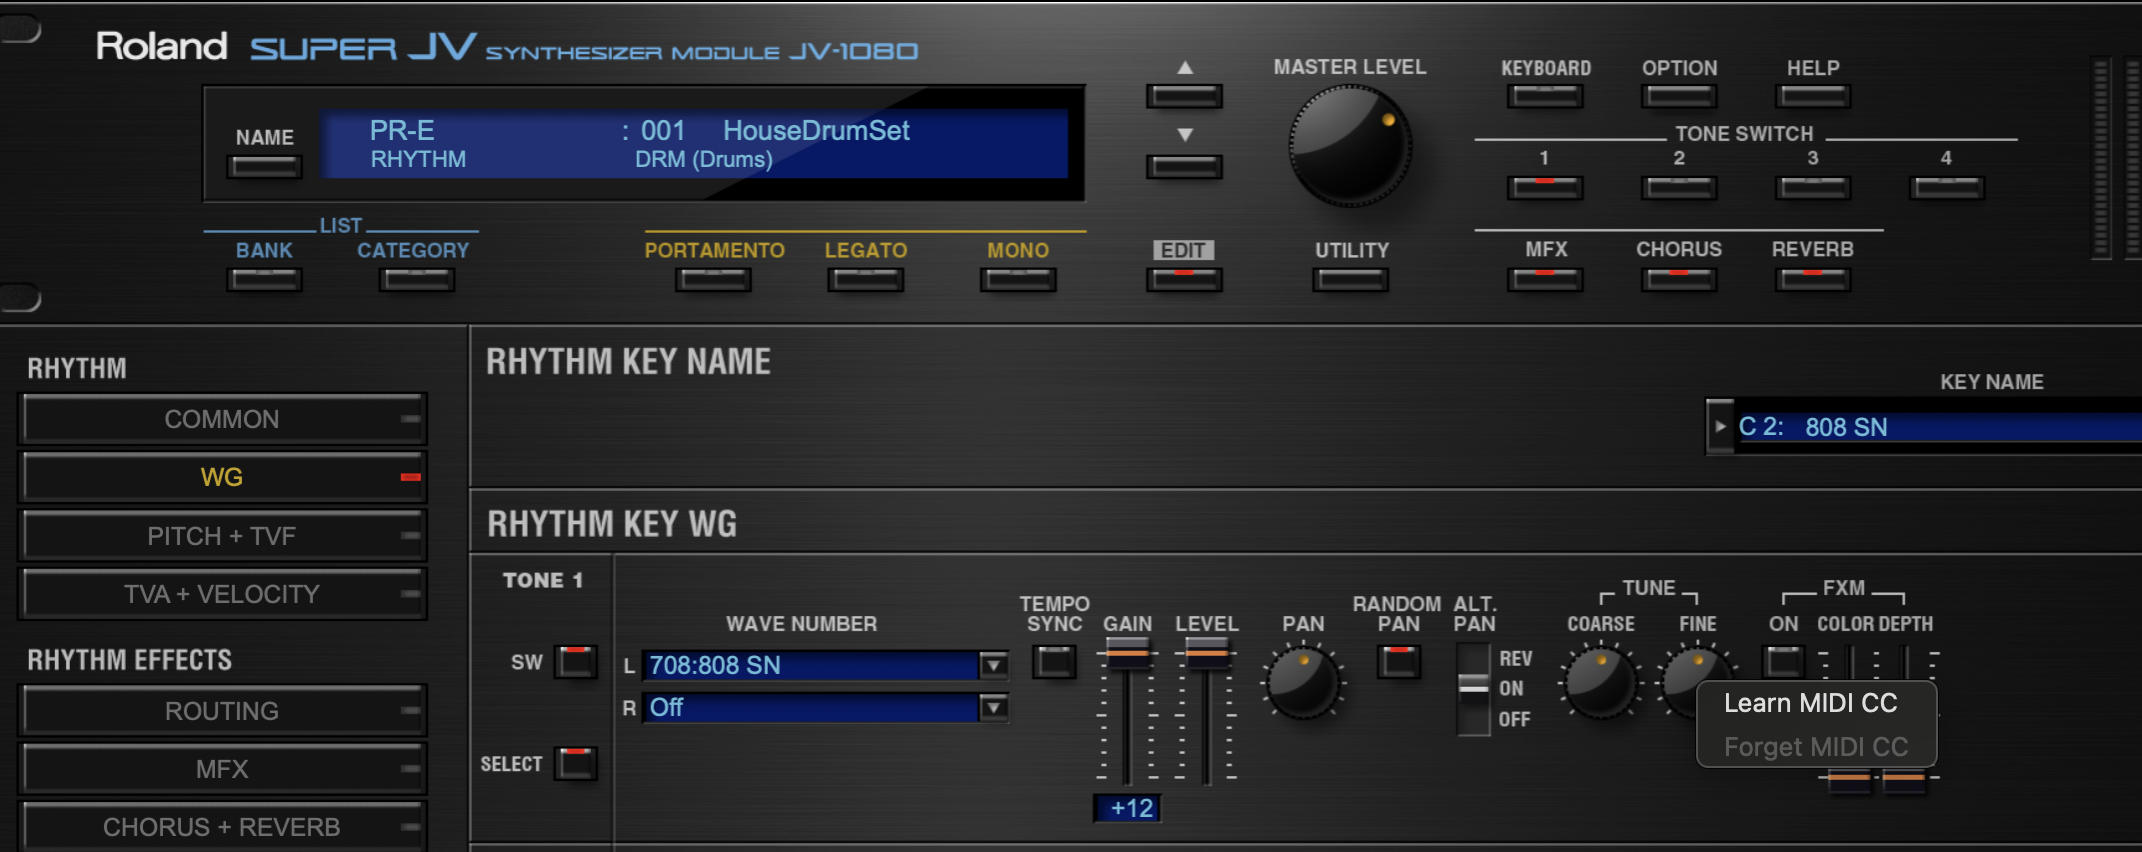Click the ALT. PAN three-position switch
The width and height of the screenshot is (2142, 852).
pyautogui.click(x=1473, y=688)
